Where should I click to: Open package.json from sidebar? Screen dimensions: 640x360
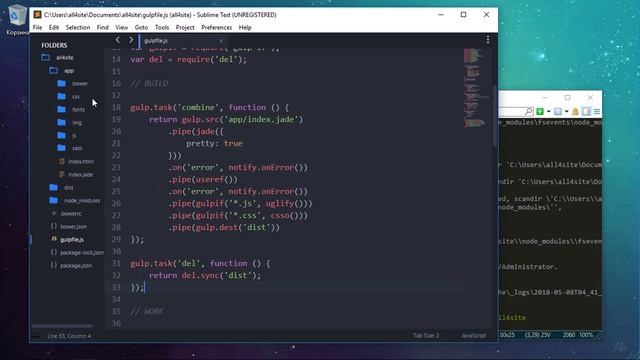76,265
